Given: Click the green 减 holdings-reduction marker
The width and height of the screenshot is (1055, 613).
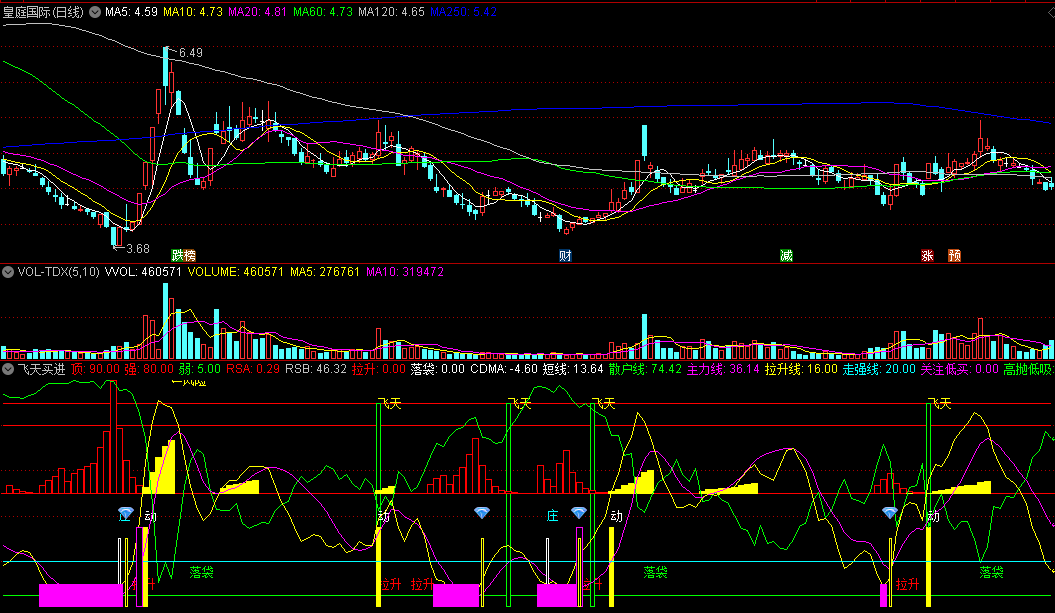Looking at the screenshot, I should [786, 256].
